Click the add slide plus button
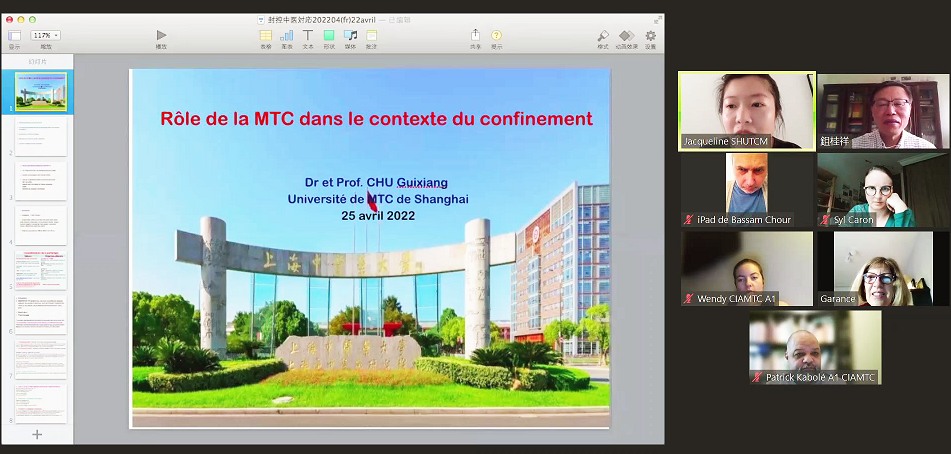 click(37, 434)
